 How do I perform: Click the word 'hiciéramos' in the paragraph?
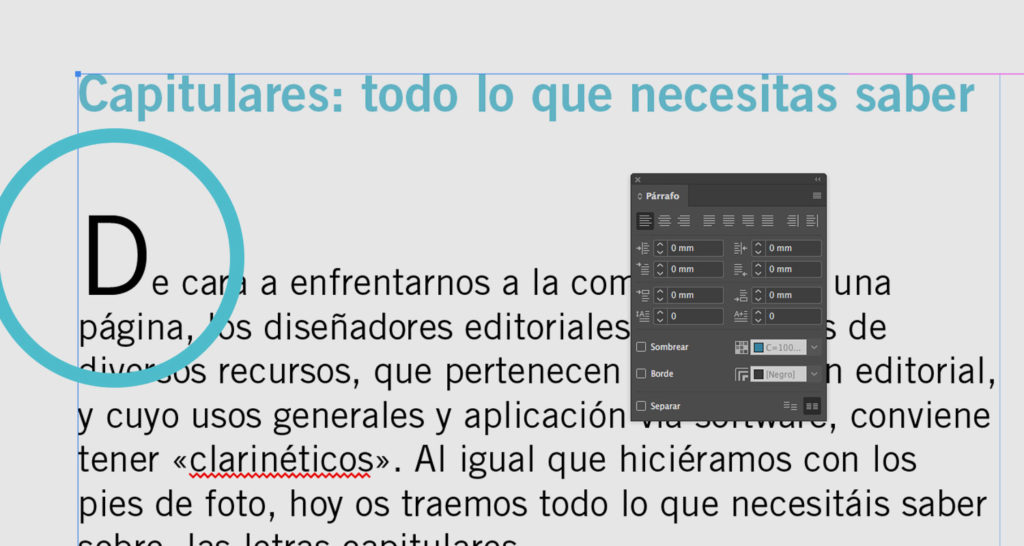tap(707, 459)
